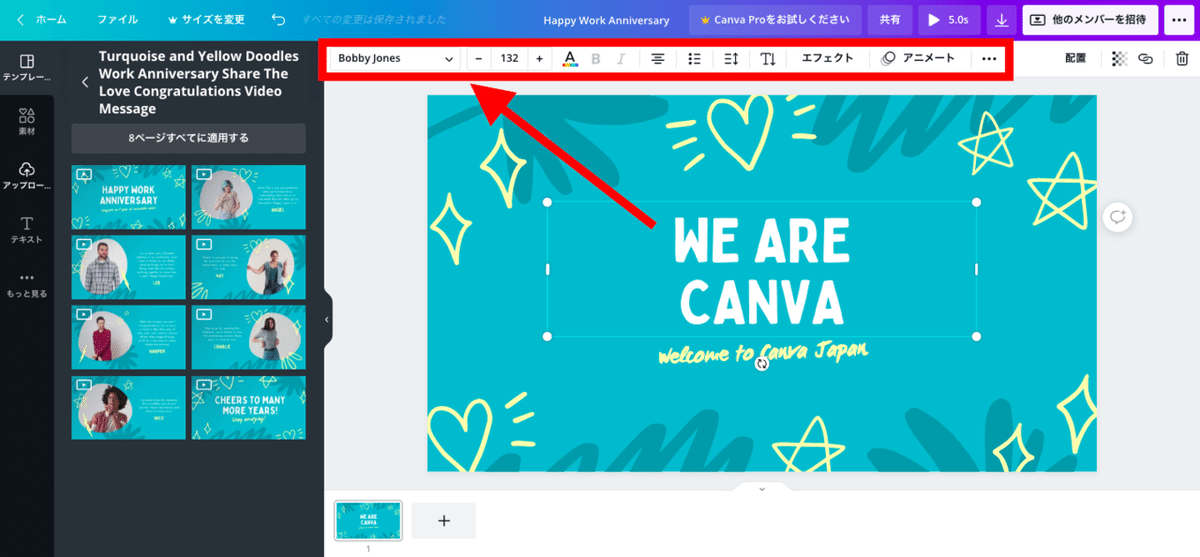1200x557 pixels.
Task: Select Cheers To Many More Years thumbnail
Action: (248, 407)
